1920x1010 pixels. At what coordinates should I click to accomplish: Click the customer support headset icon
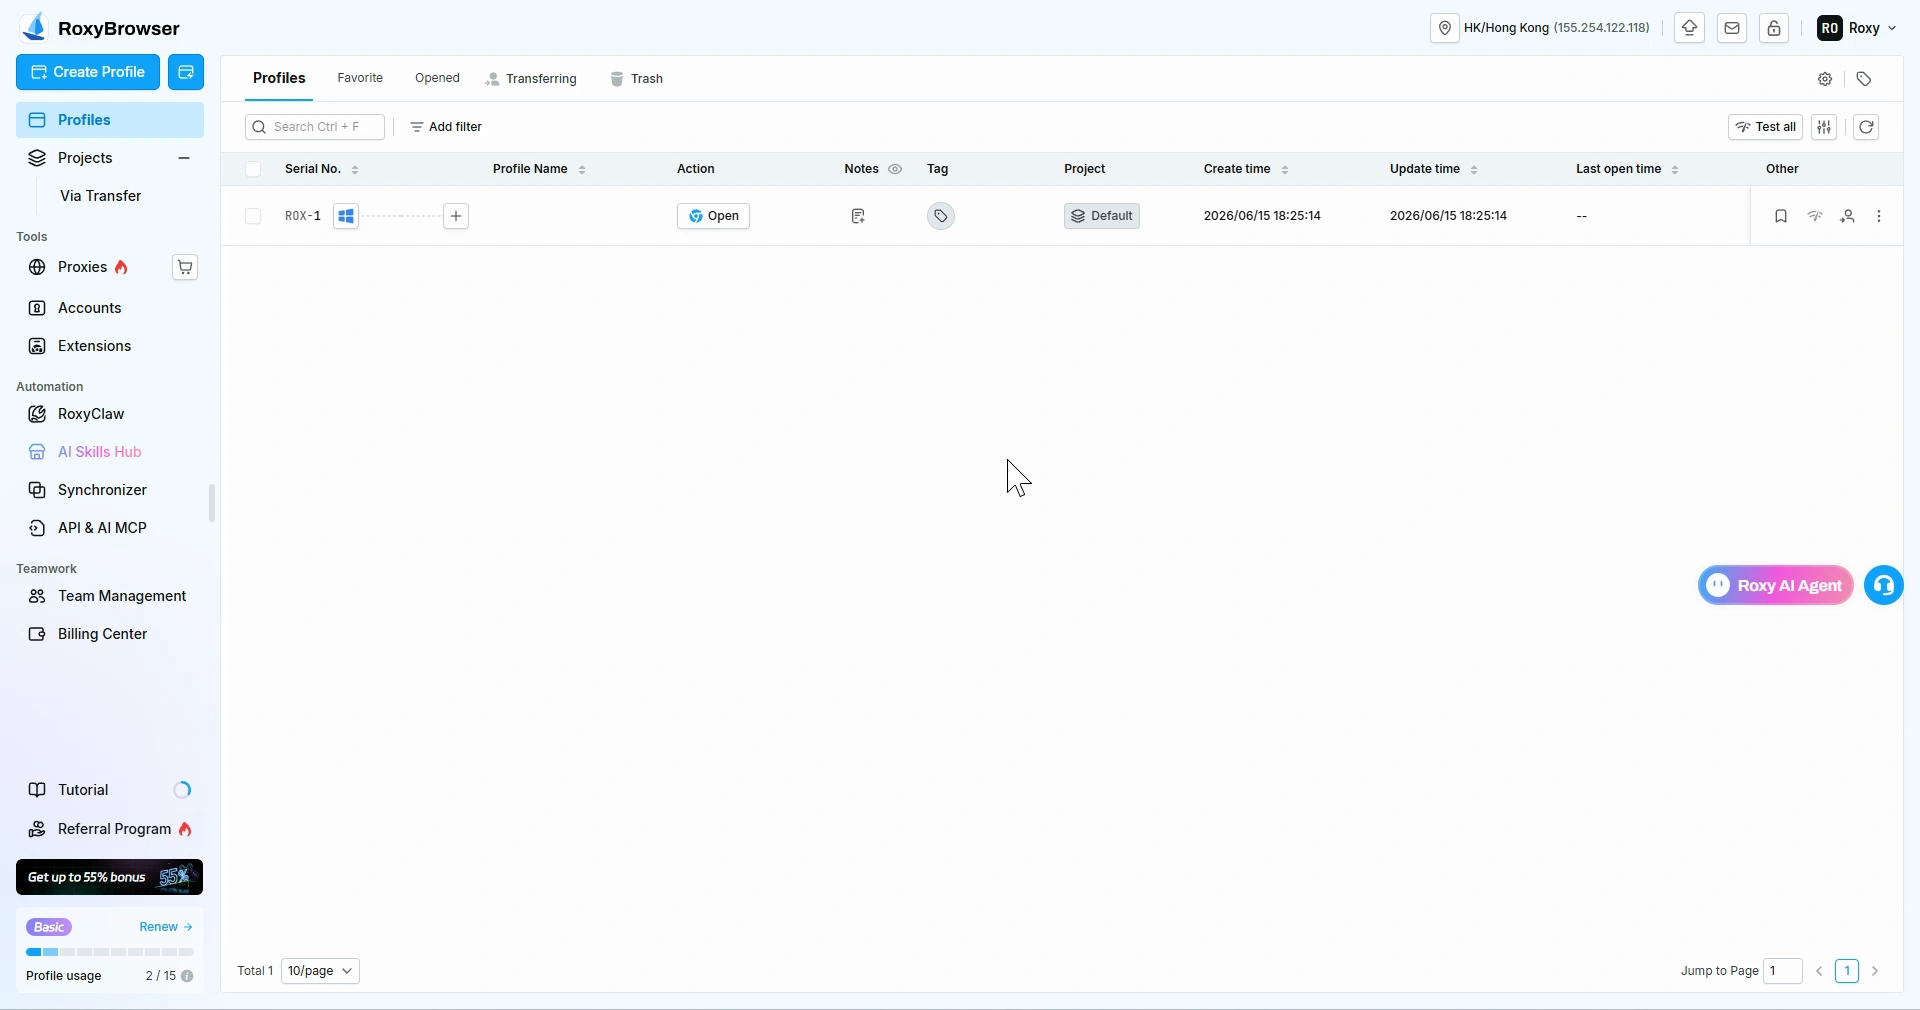[x=1884, y=586]
